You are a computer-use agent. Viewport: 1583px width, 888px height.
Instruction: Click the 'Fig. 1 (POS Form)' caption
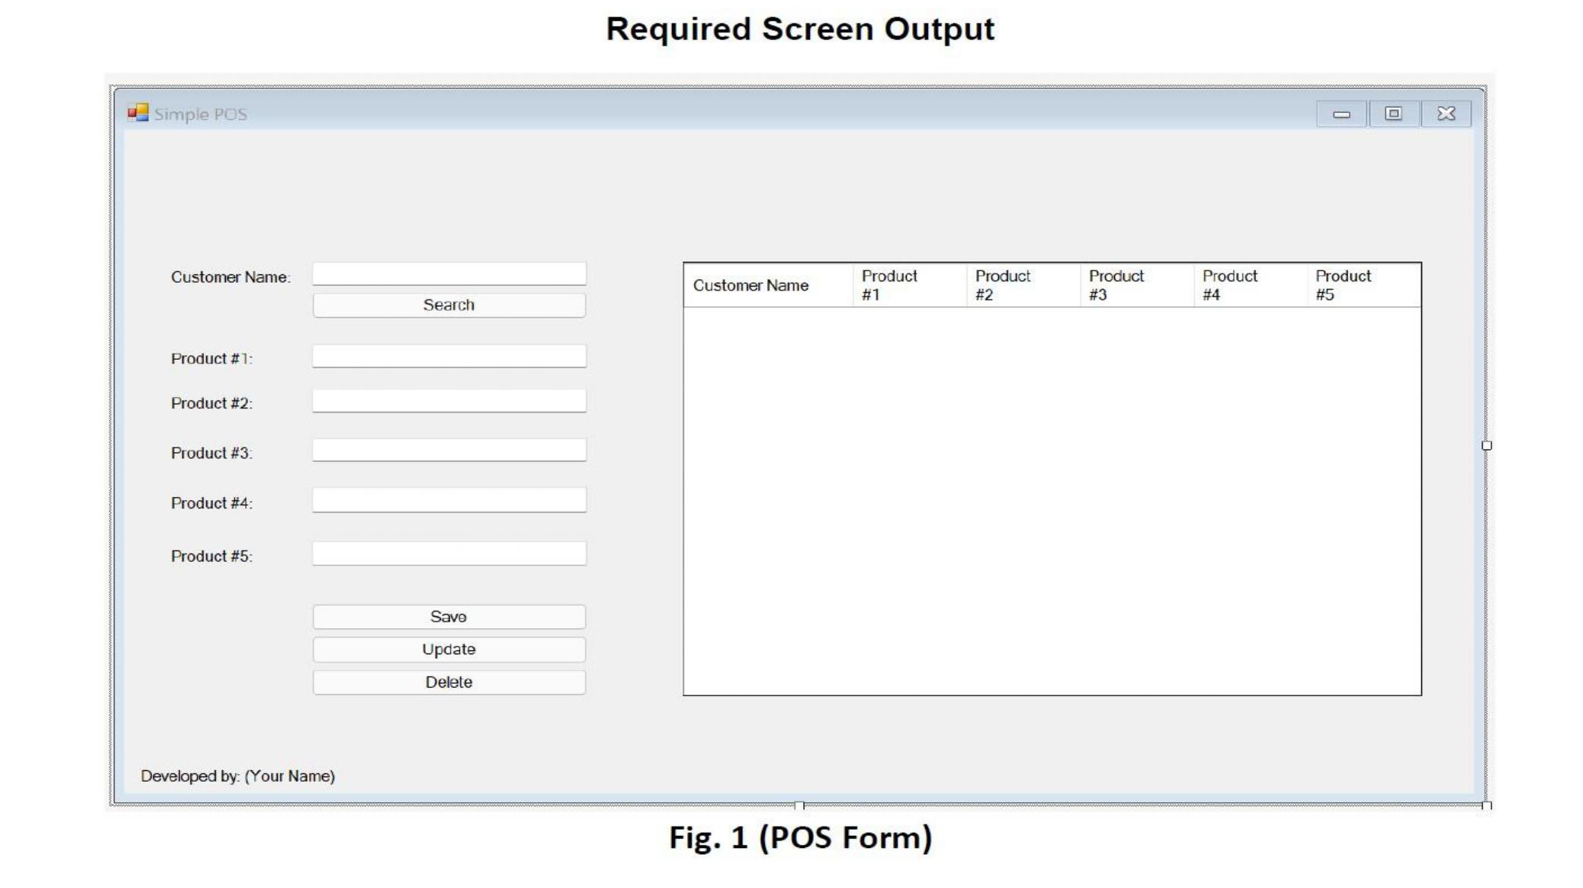pos(800,838)
